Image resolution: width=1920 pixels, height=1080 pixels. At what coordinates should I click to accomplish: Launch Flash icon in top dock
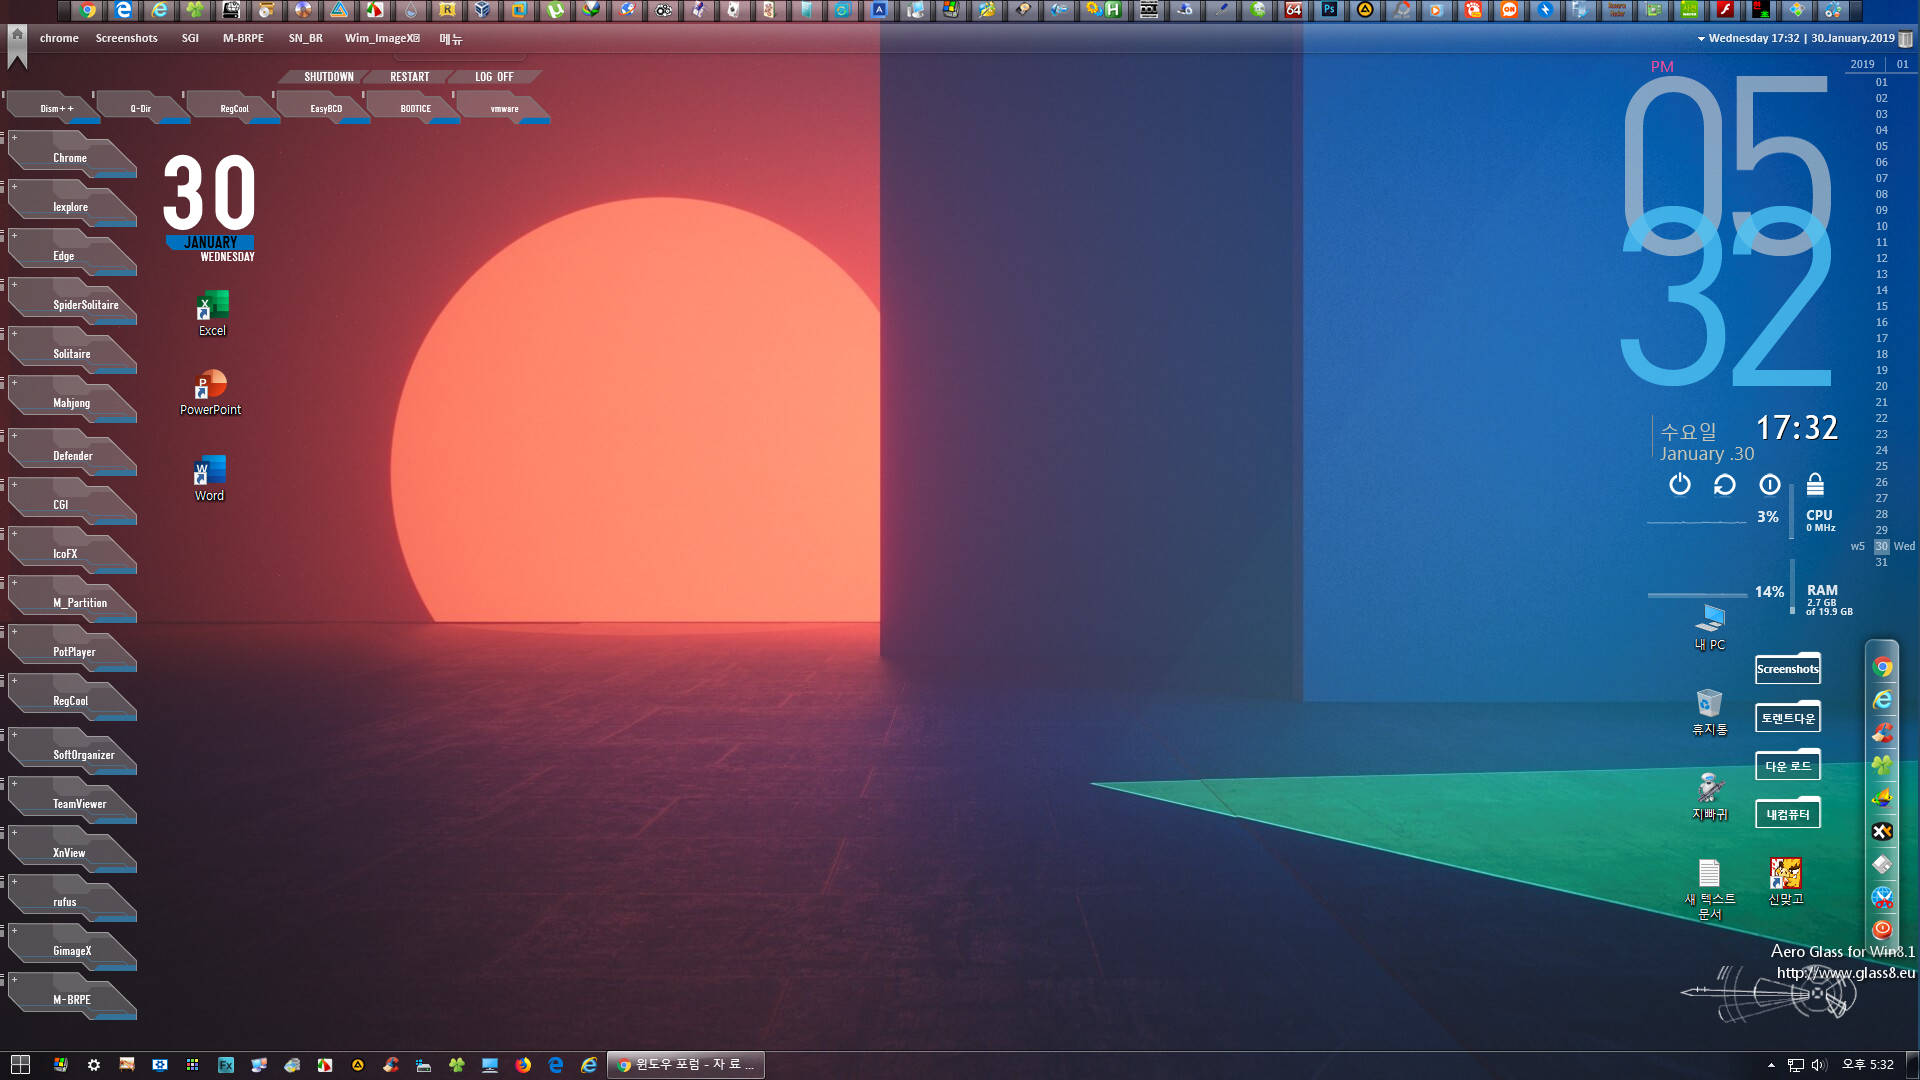tap(1725, 10)
